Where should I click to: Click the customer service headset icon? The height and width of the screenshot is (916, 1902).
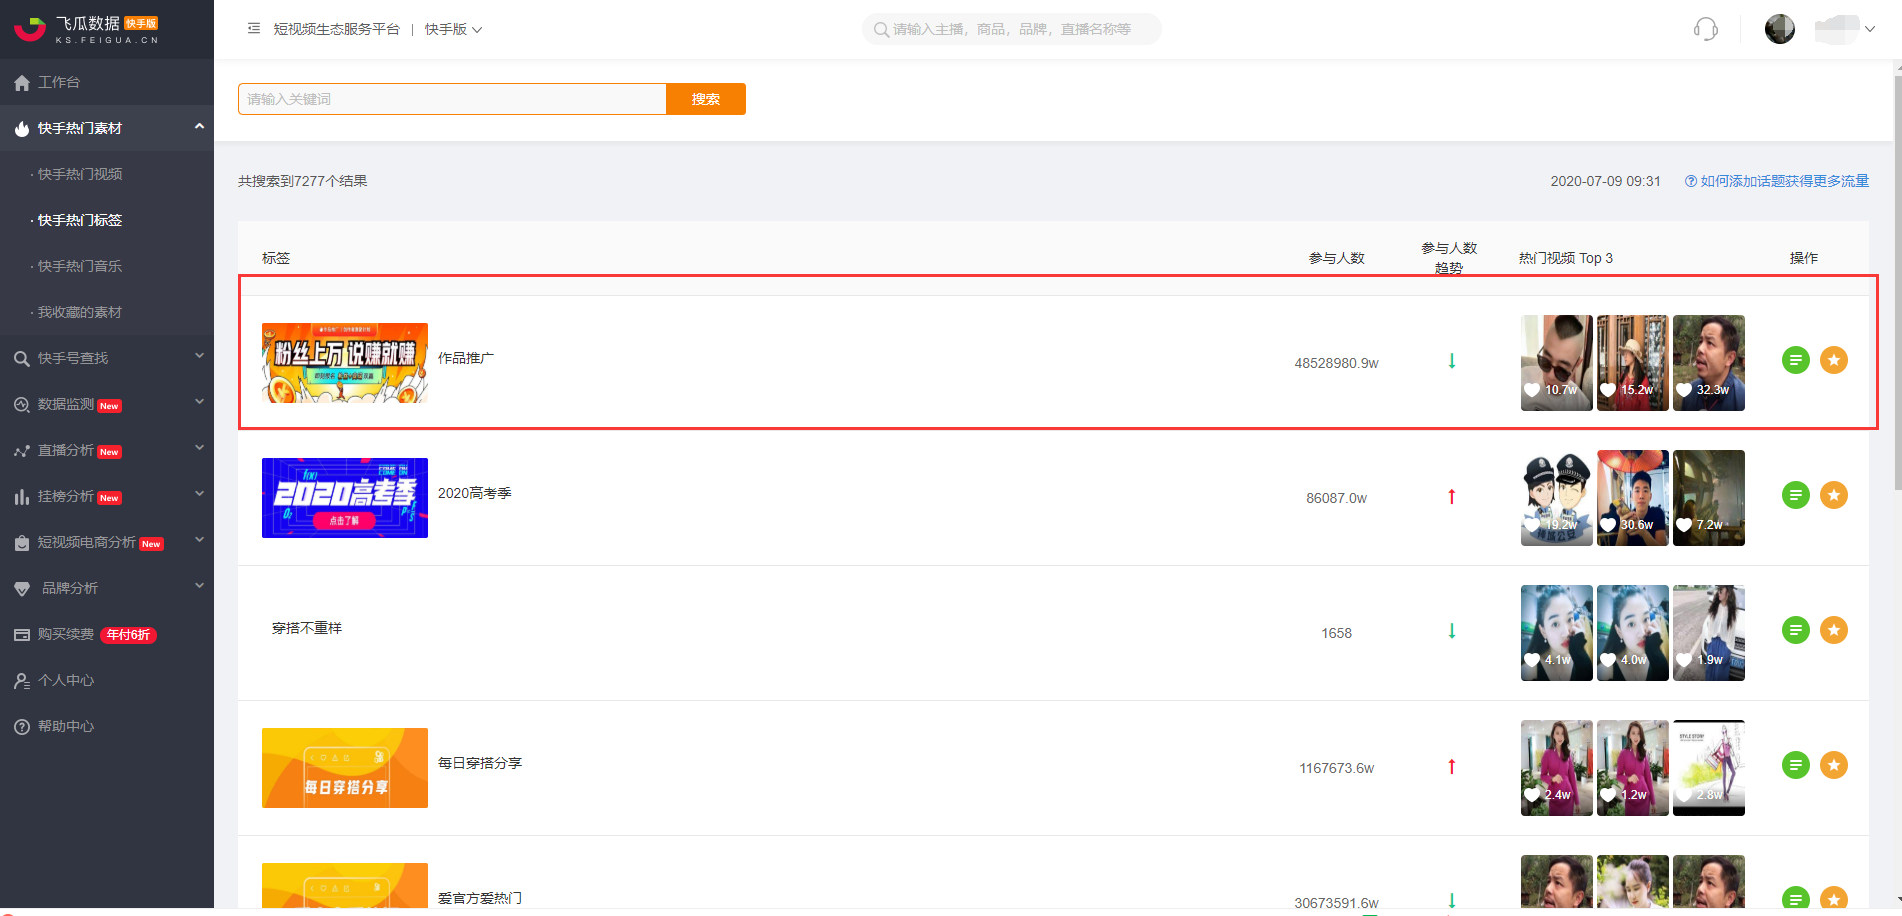1705,30
